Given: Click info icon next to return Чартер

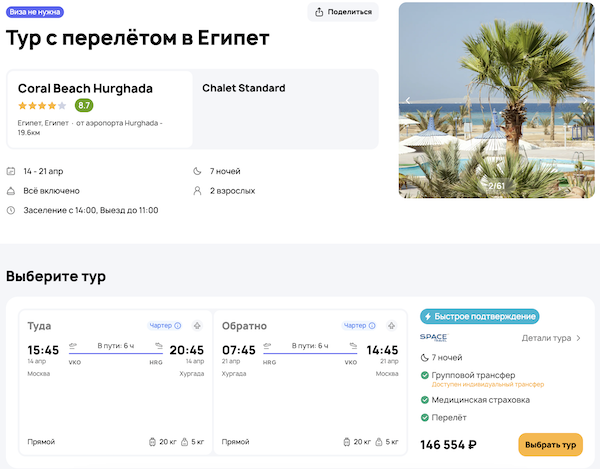Looking at the screenshot, I should click(x=372, y=325).
